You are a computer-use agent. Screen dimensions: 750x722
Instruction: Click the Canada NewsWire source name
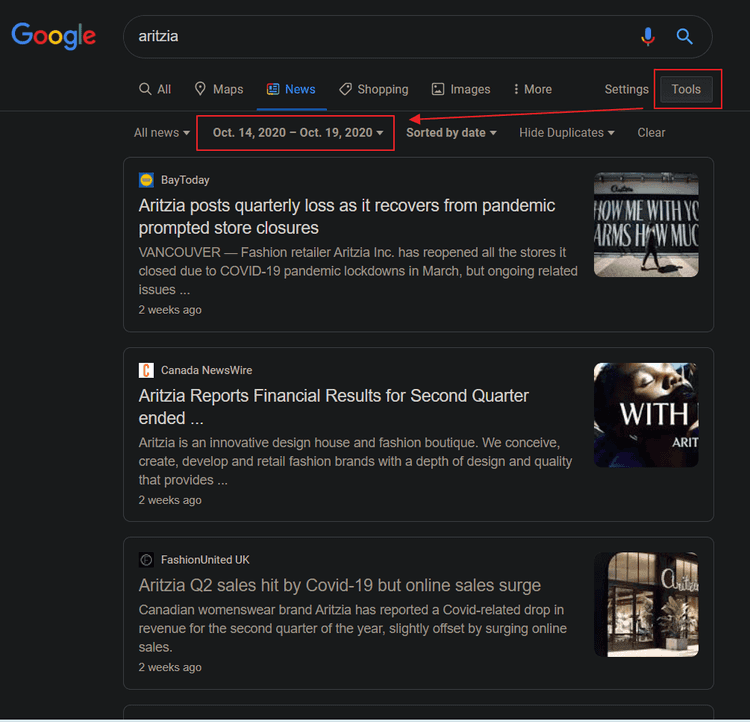coord(206,370)
